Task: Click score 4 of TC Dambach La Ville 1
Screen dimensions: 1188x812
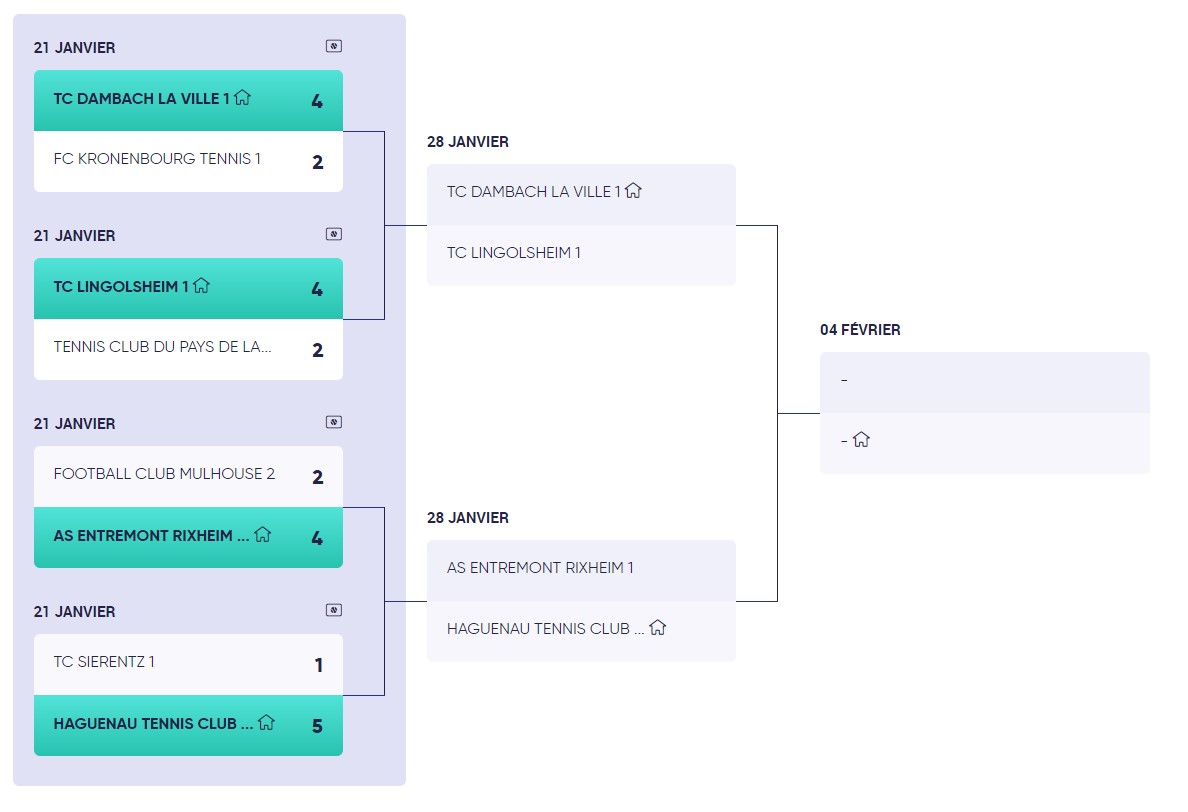Action: 317,101
